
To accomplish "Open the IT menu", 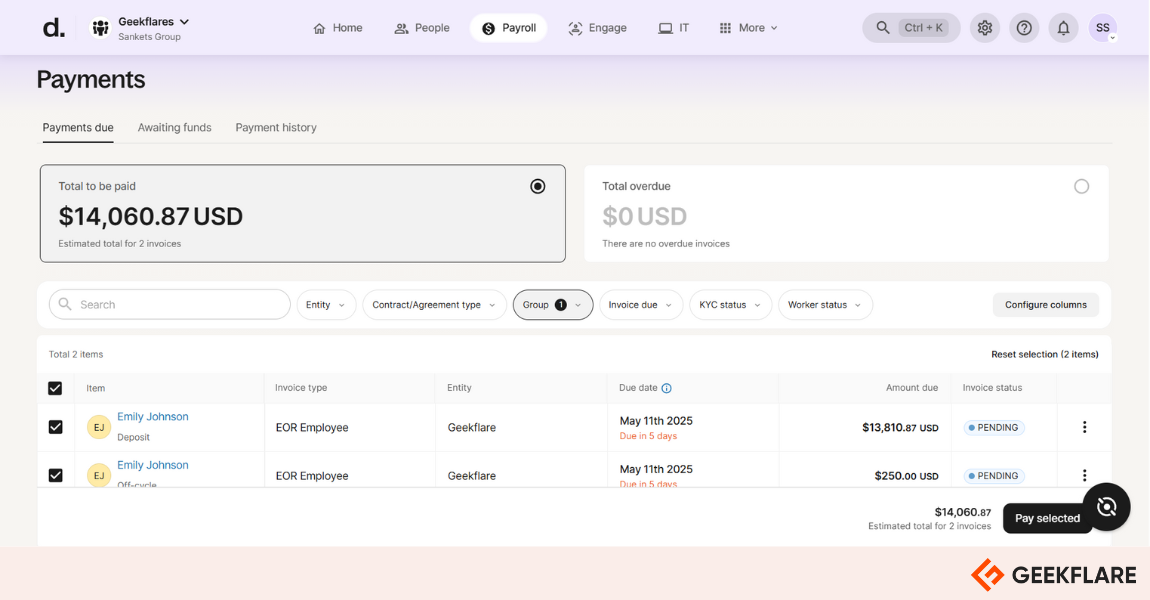I will click(673, 28).
